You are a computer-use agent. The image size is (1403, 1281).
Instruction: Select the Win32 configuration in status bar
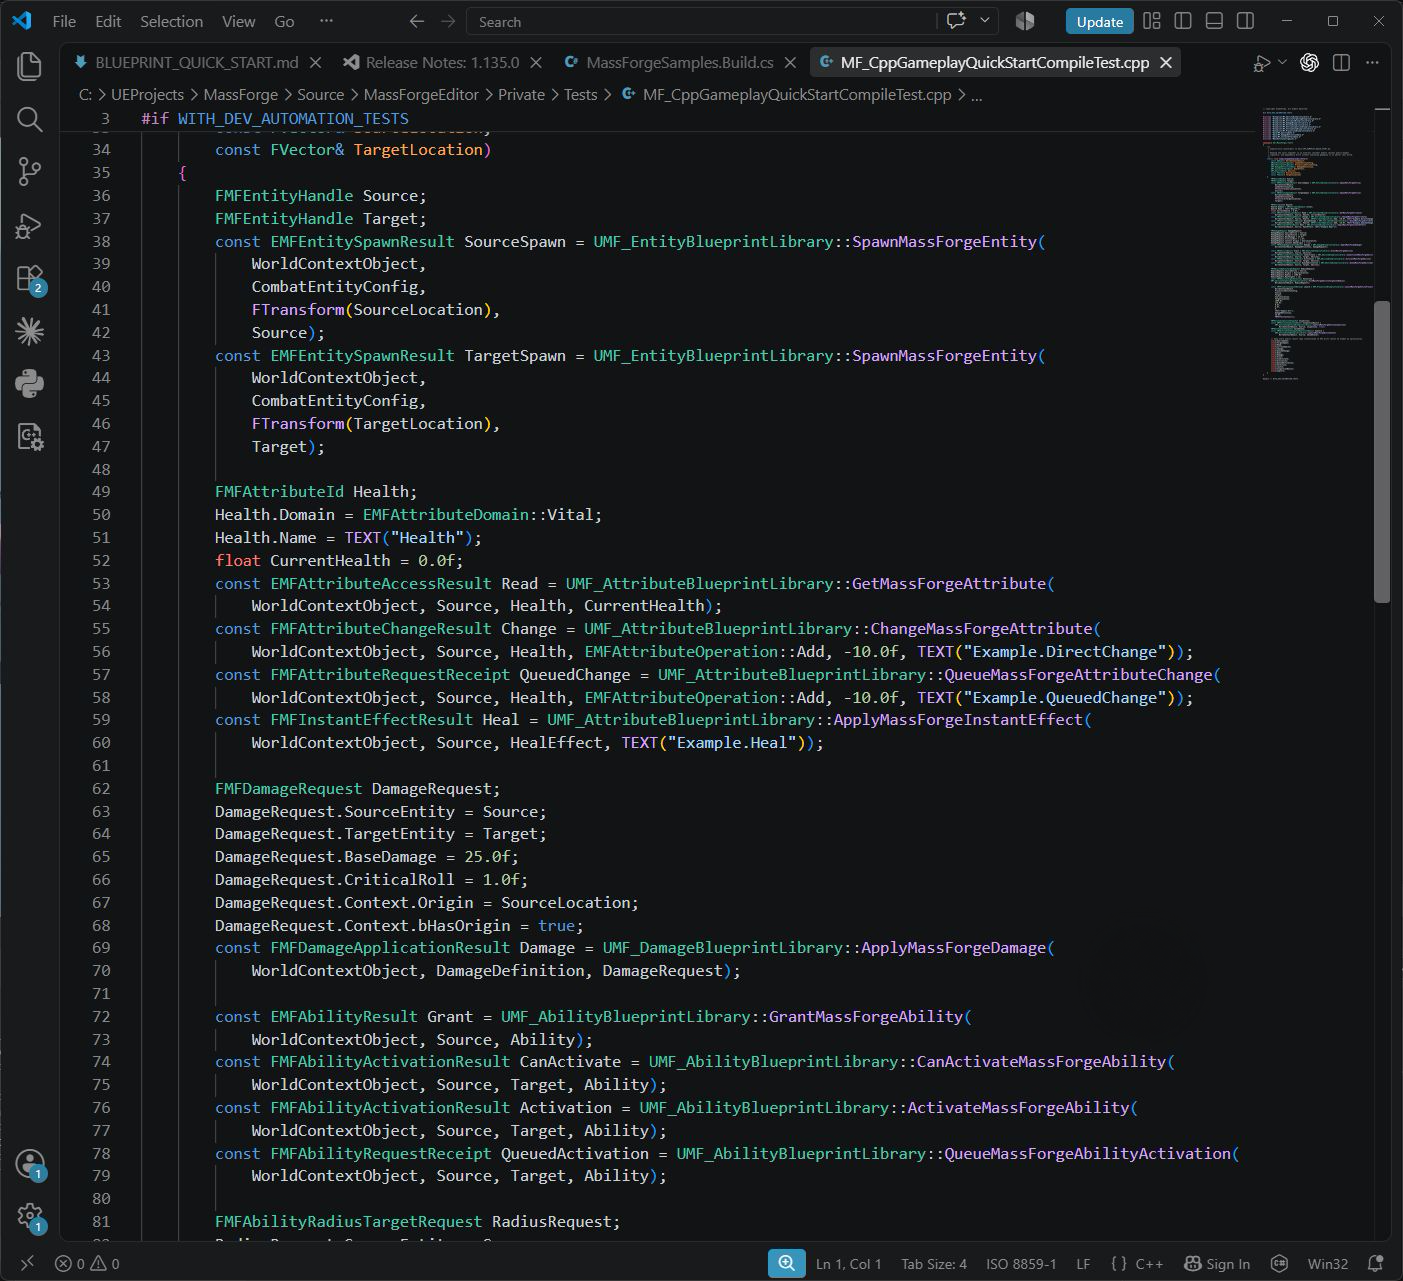(1328, 1263)
